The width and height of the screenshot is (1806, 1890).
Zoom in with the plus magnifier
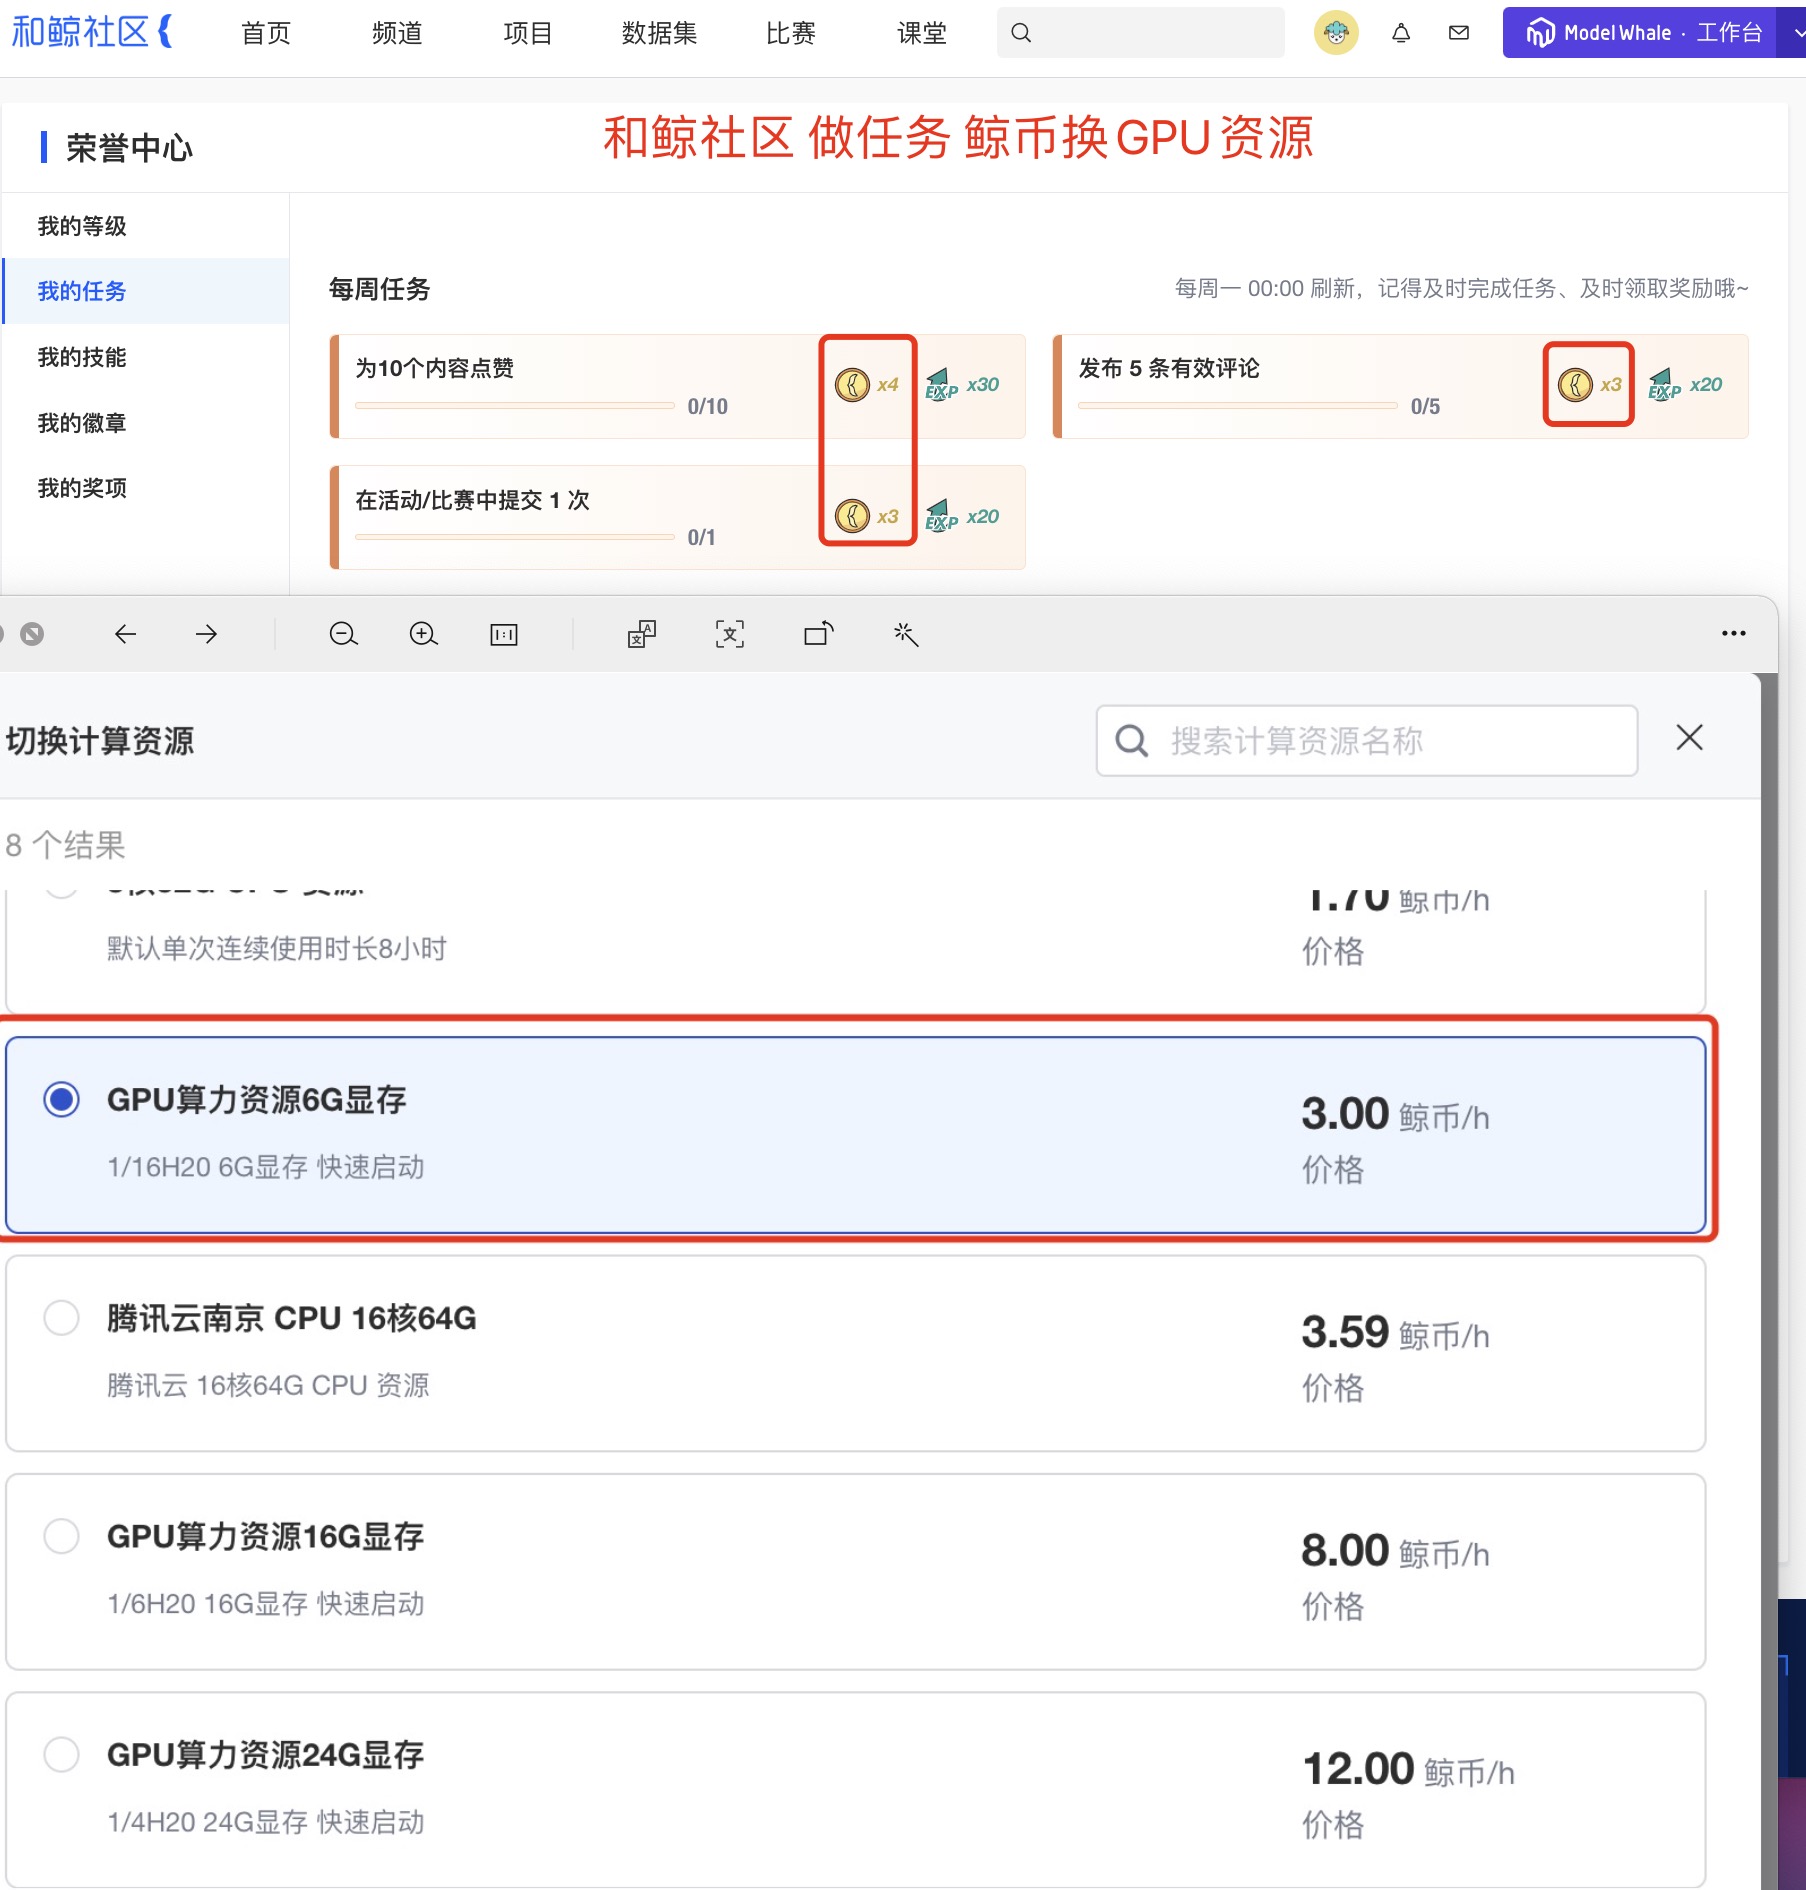[x=423, y=634]
